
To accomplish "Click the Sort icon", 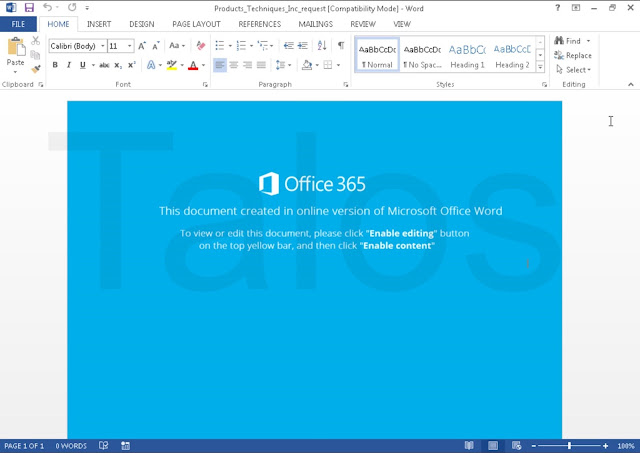I will tap(322, 45).
